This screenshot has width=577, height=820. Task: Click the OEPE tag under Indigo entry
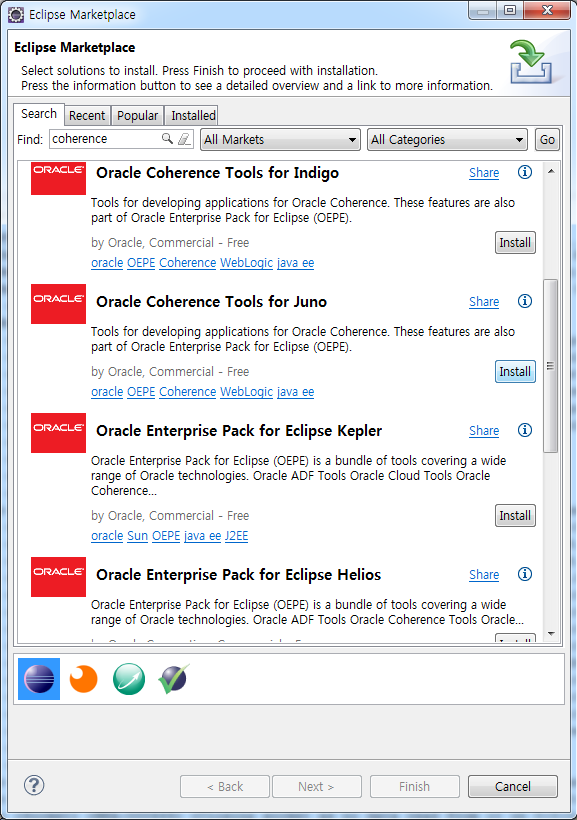tap(141, 263)
